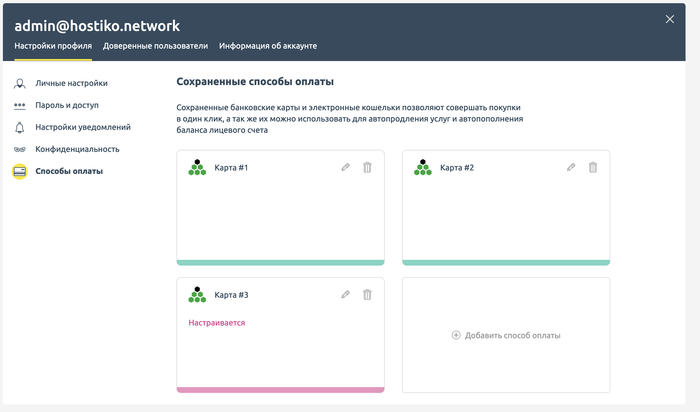Click the green logo on Карта #1
Viewport: 700px width, 412px height.
pos(197,167)
